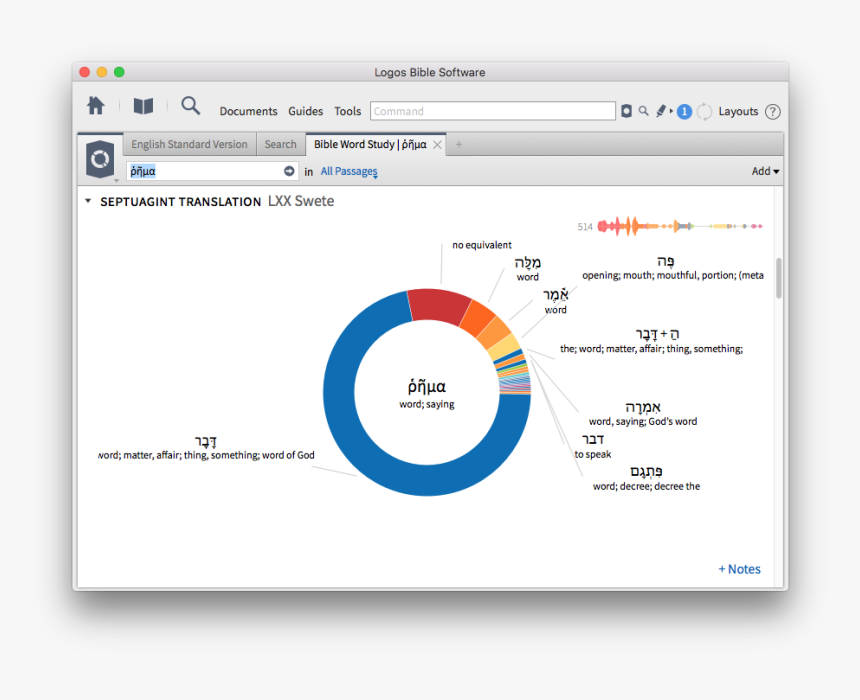Viewport: 860px width, 700px height.
Task: Click the LXX Swete resource link
Action: 301,201
